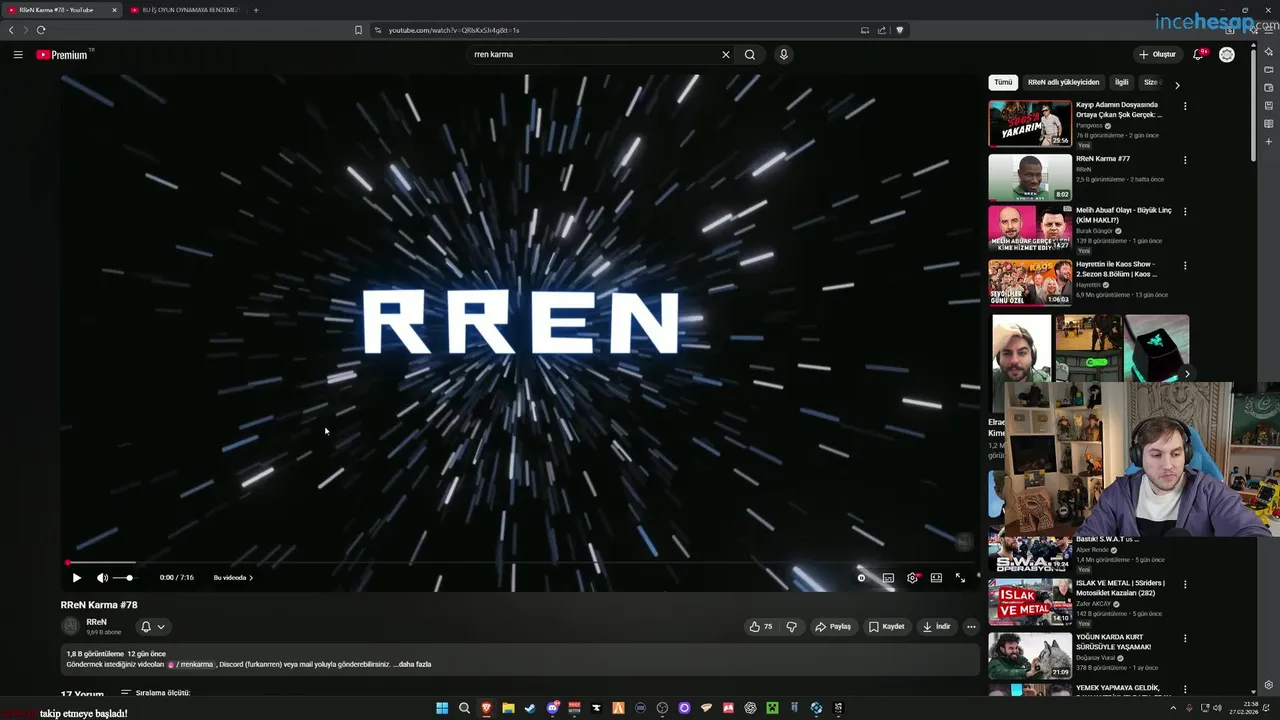Open the player settings gear

tap(912, 577)
